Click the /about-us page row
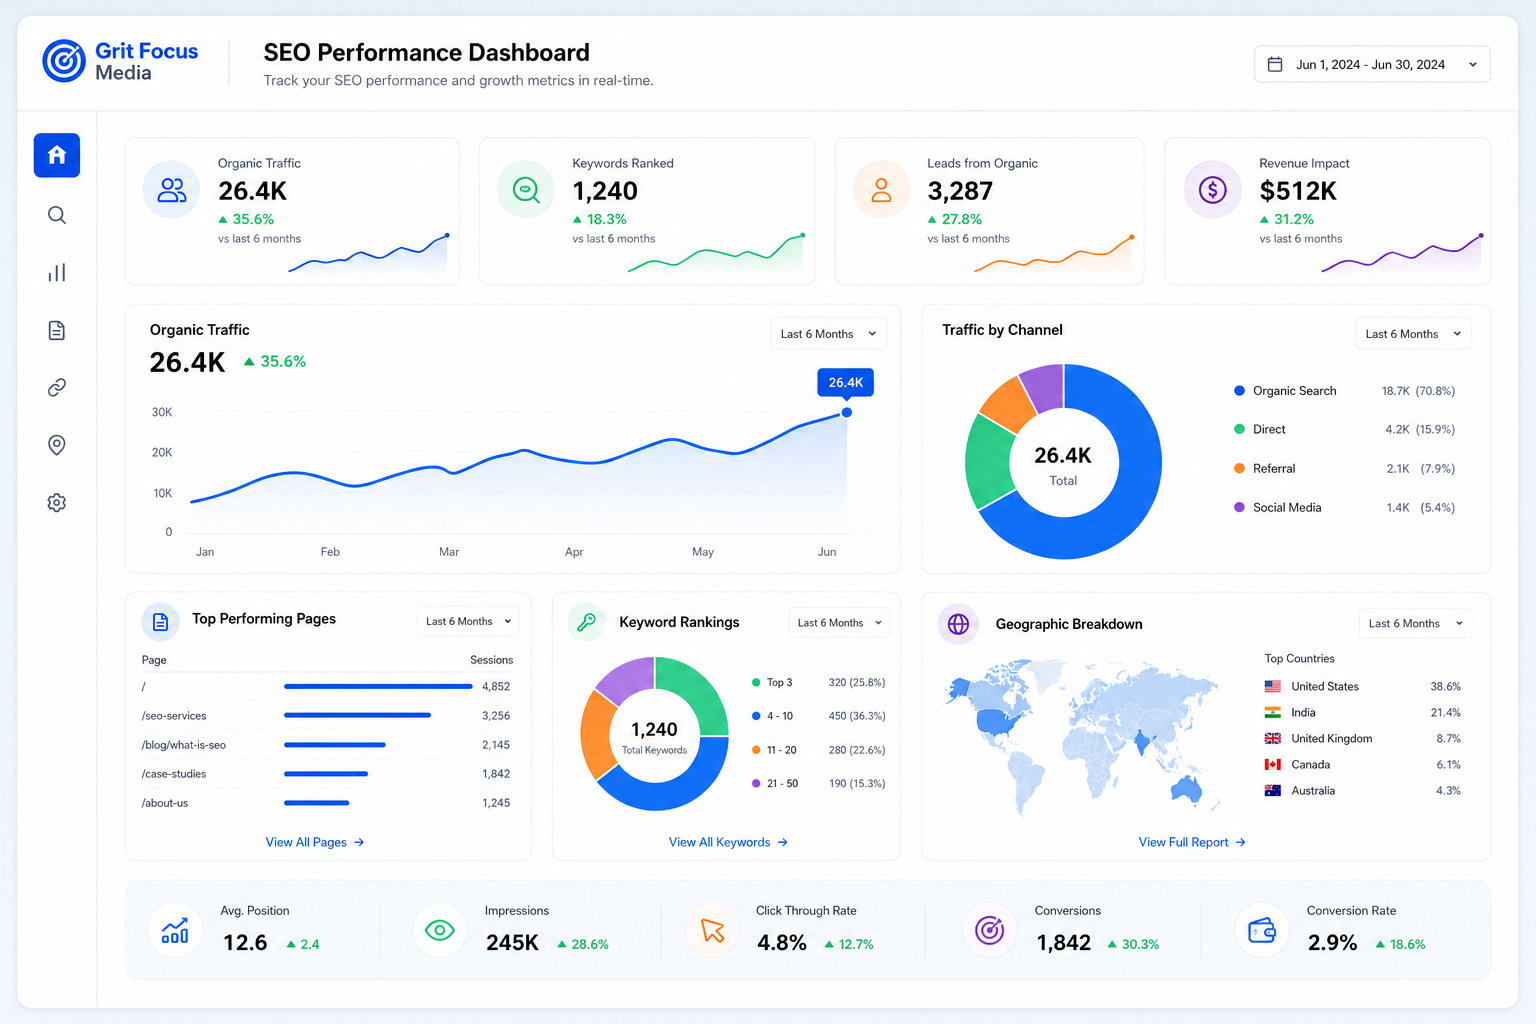Viewport: 1536px width, 1024px height. click(326, 802)
